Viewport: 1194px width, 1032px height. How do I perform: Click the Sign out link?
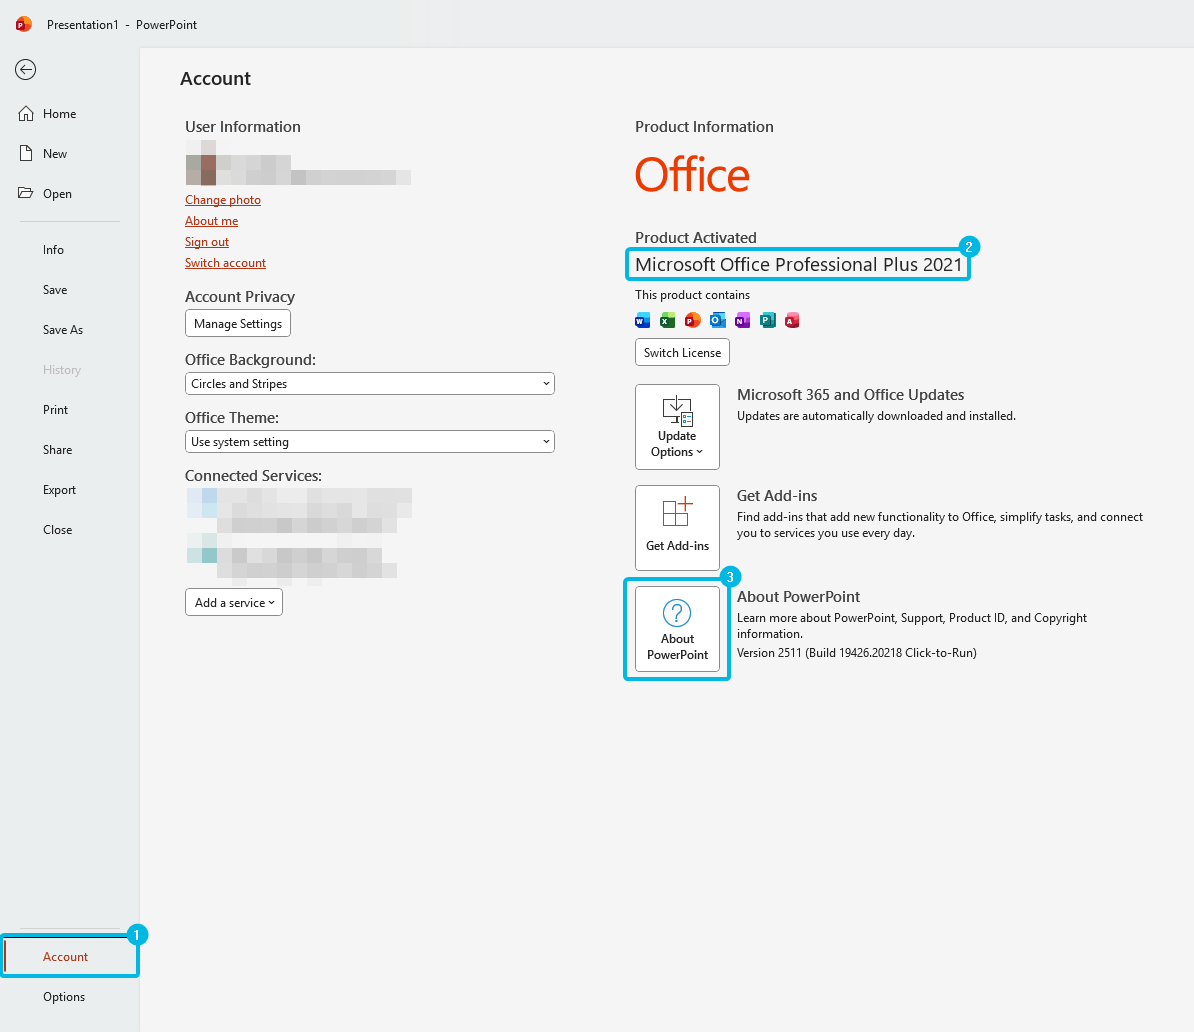[207, 241]
